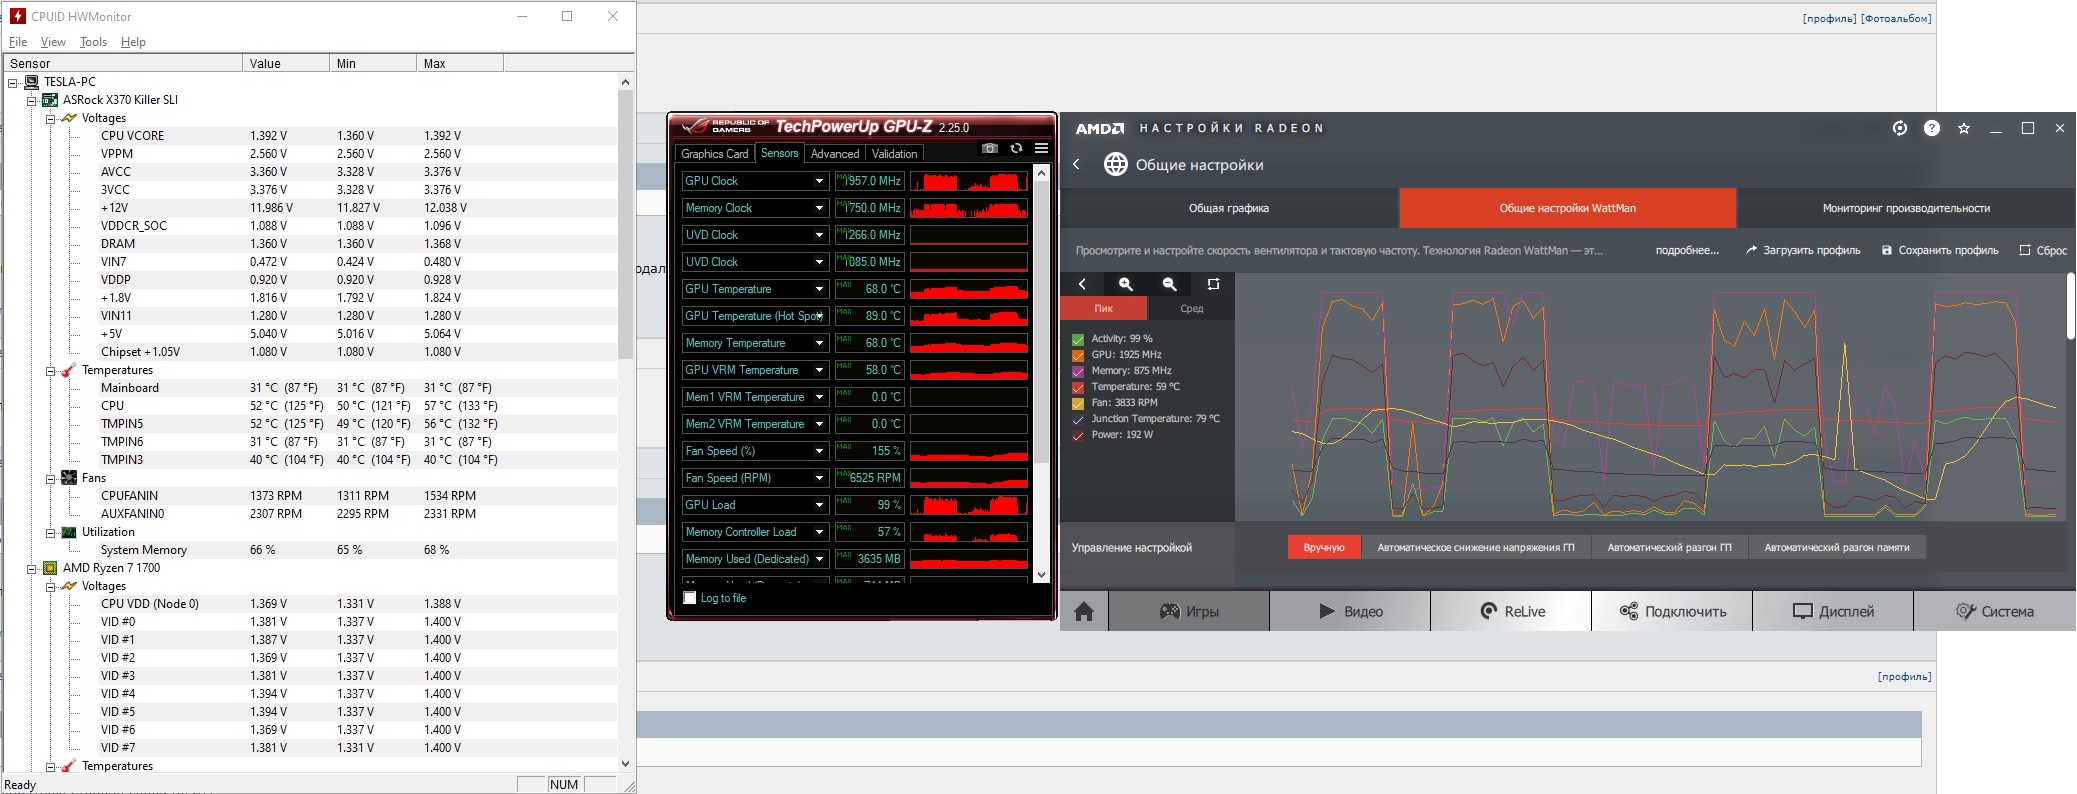This screenshot has height=794, width=2077.
Task: Switch to Мониторинг производительности tab
Action: point(1906,208)
